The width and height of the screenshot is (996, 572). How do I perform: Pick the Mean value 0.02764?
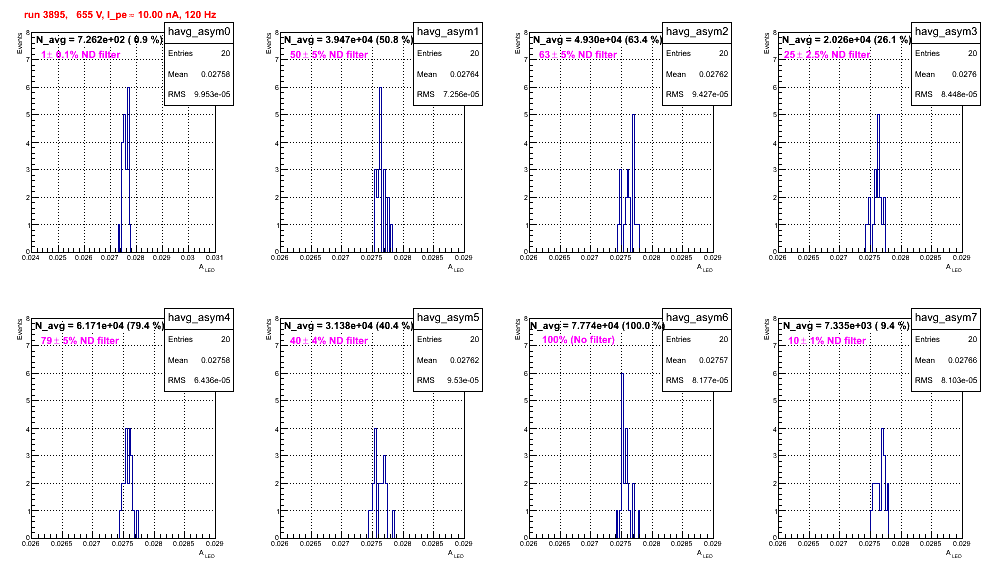[464, 74]
